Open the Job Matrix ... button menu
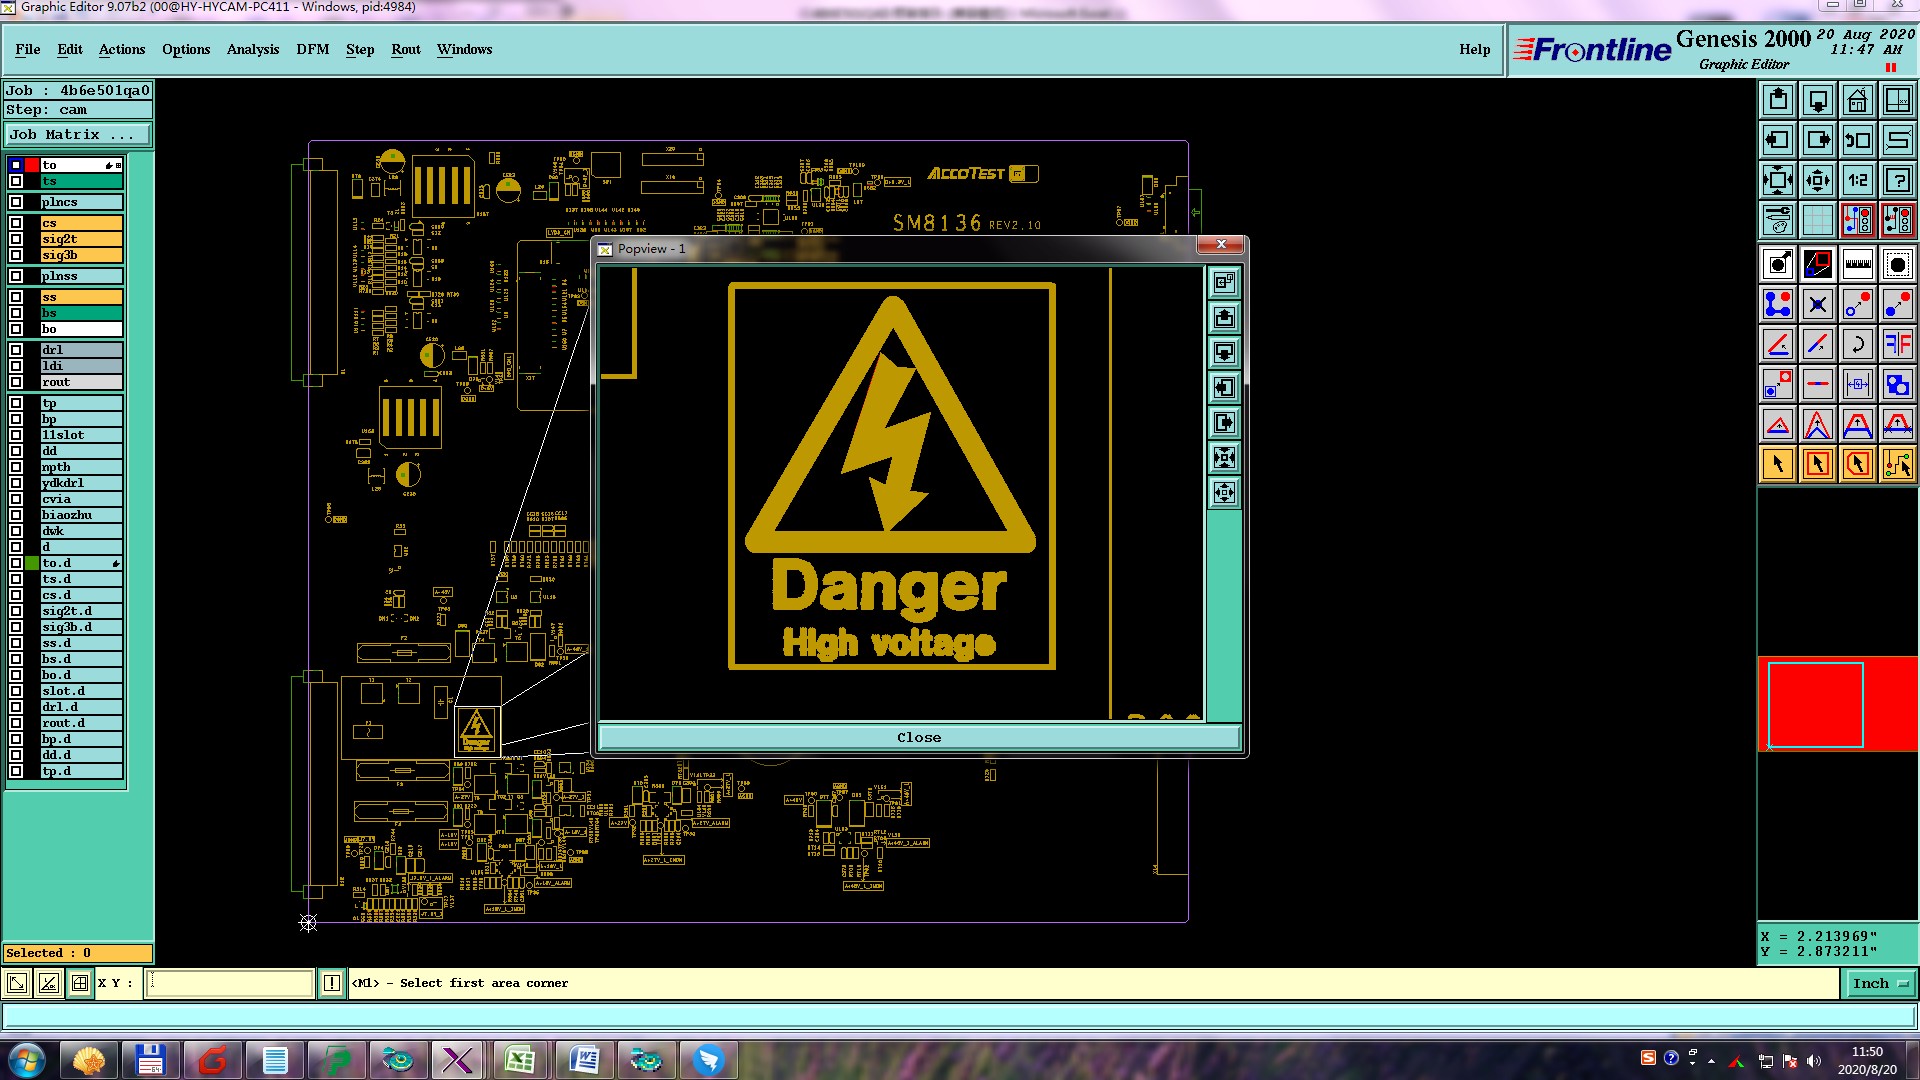 pyautogui.click(x=78, y=135)
